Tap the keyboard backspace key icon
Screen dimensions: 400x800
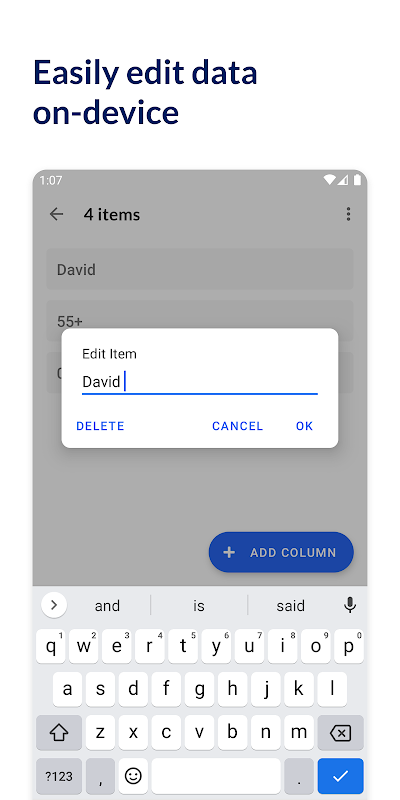pyautogui.click(x=340, y=733)
